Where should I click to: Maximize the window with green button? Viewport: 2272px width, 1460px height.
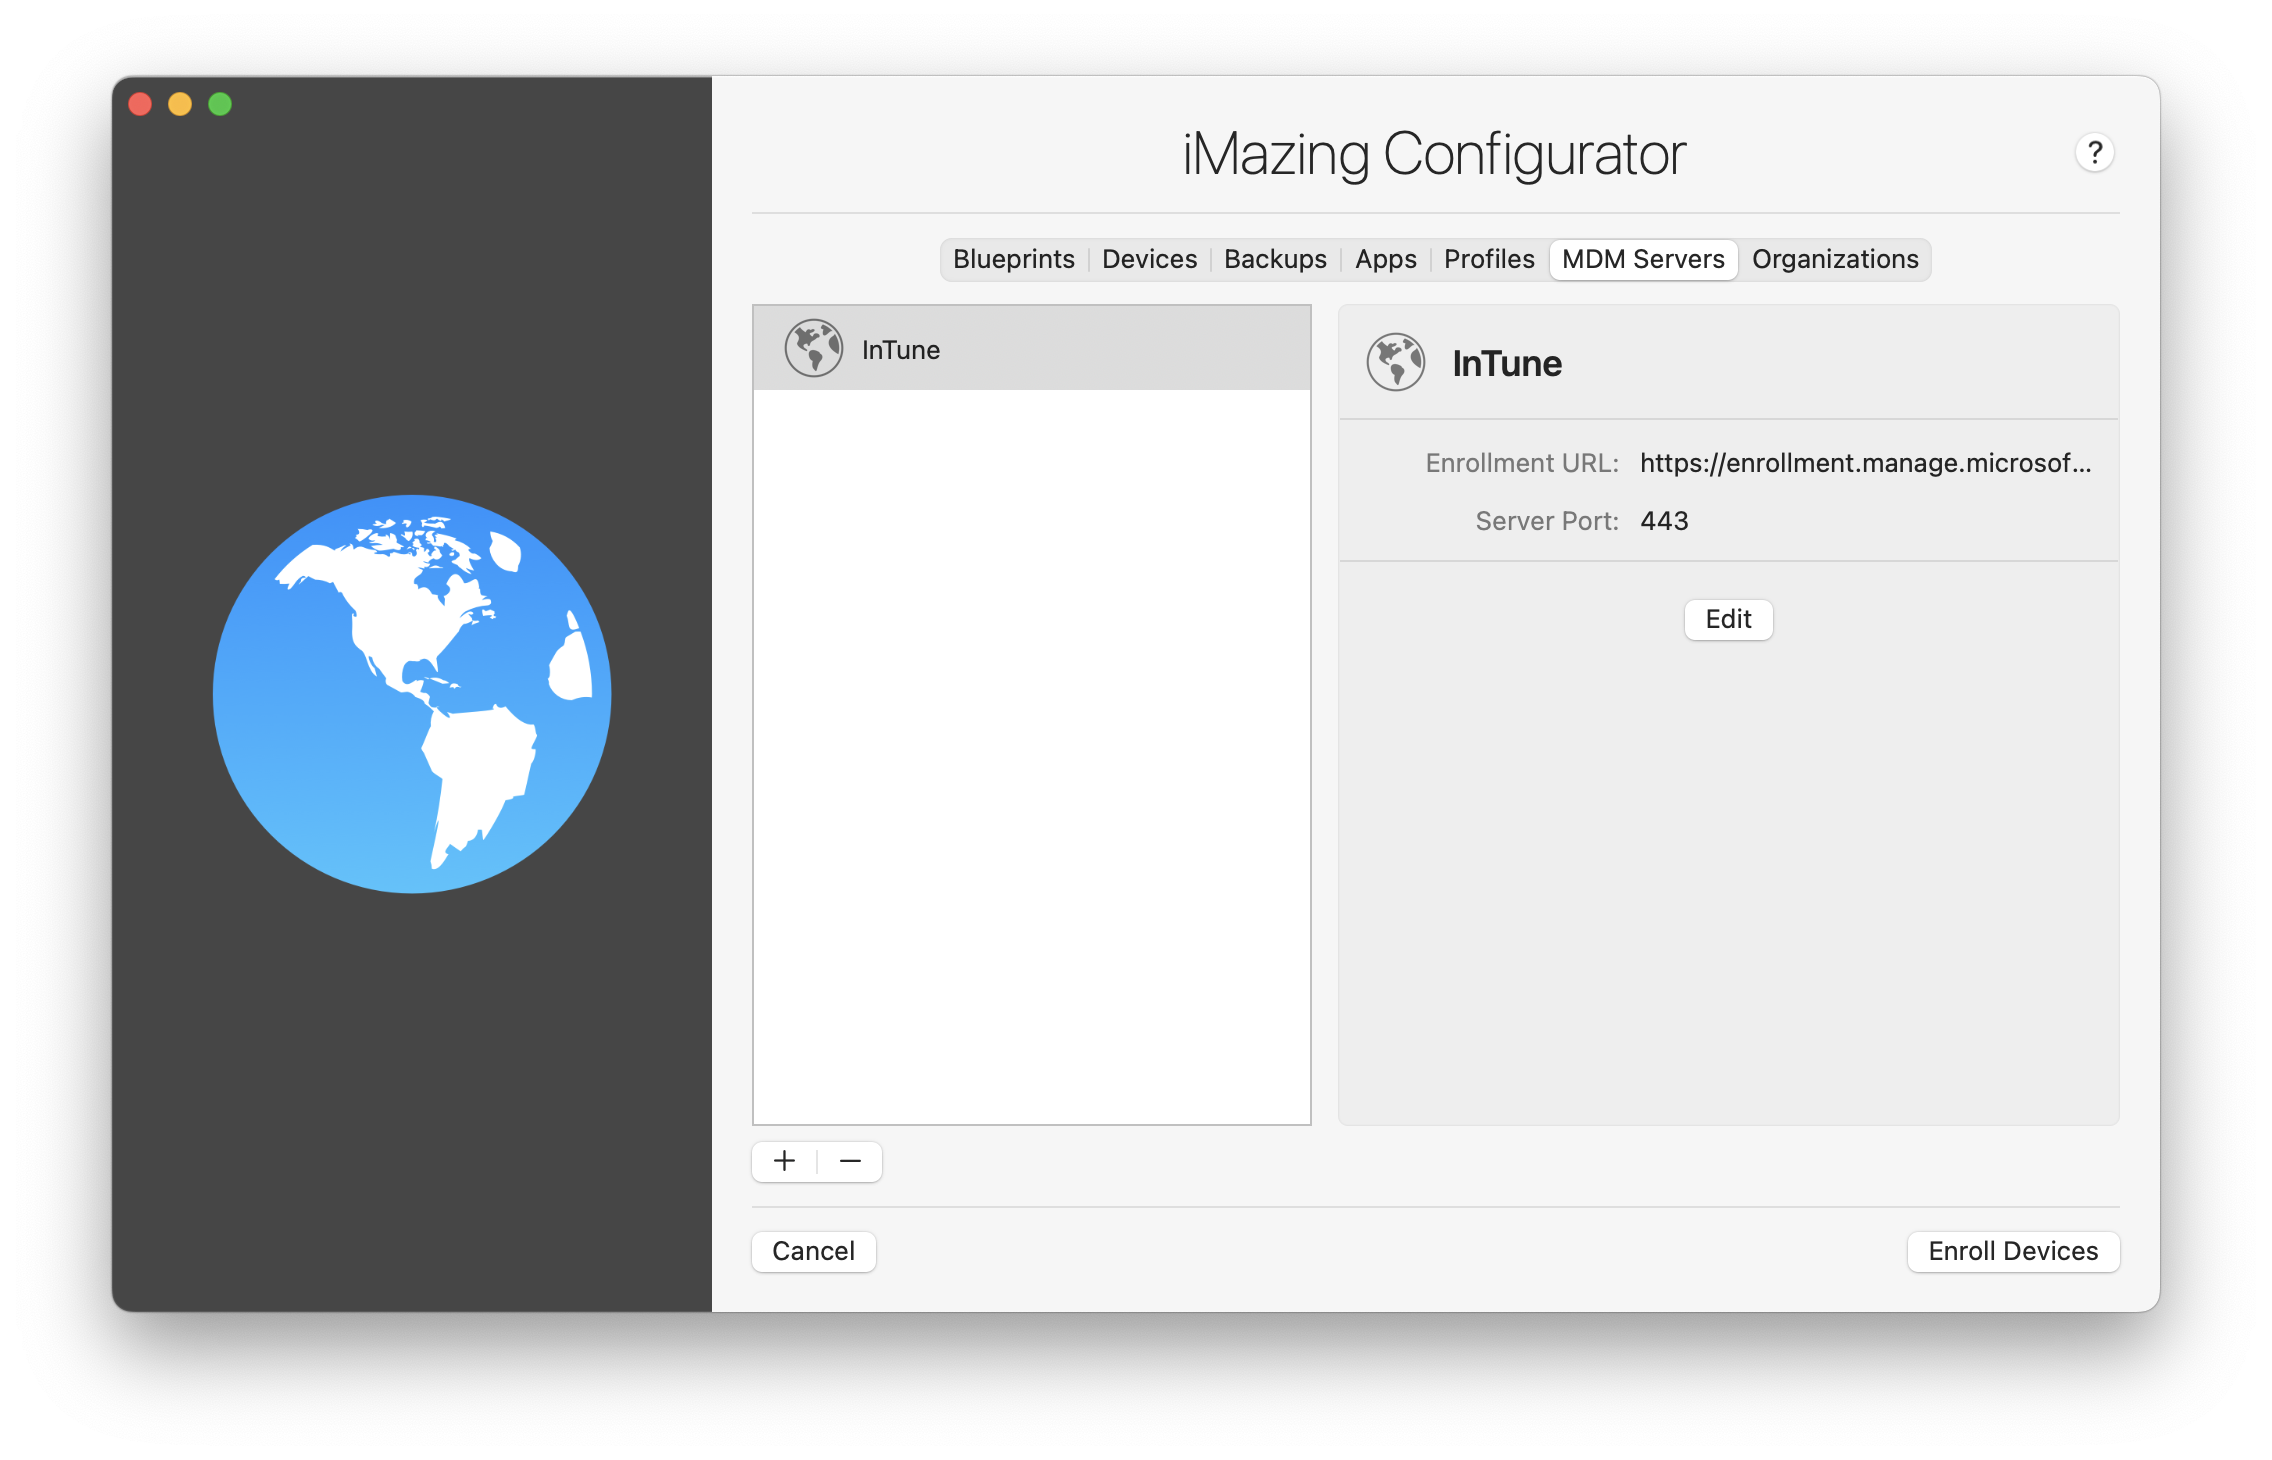pos(220,104)
